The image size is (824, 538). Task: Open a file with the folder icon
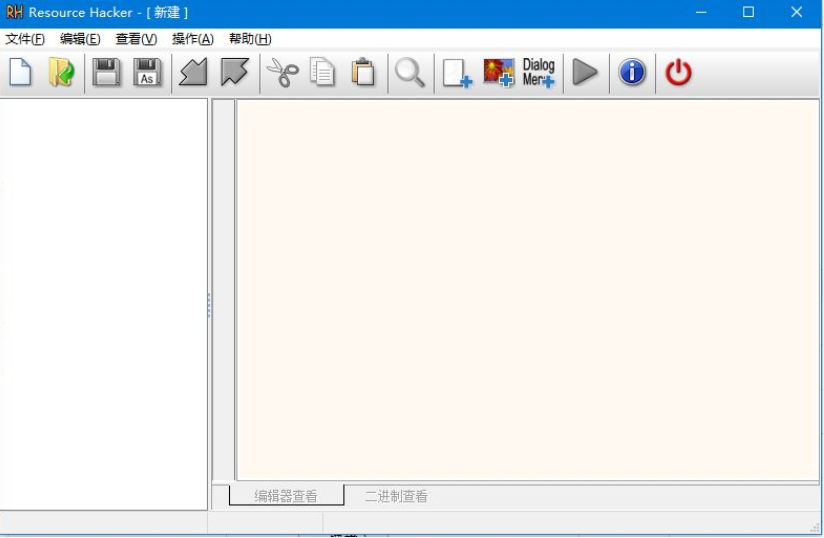point(61,73)
